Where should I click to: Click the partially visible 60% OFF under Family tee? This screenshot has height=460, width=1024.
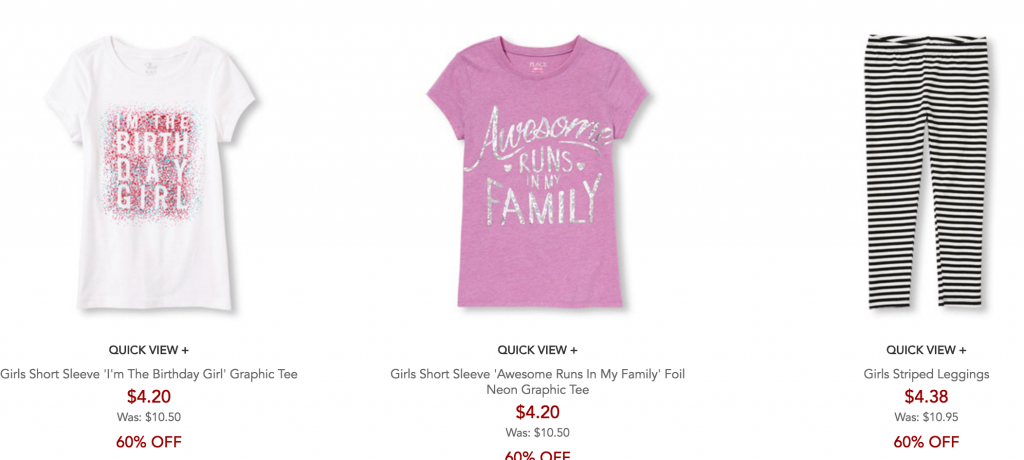coord(537,455)
